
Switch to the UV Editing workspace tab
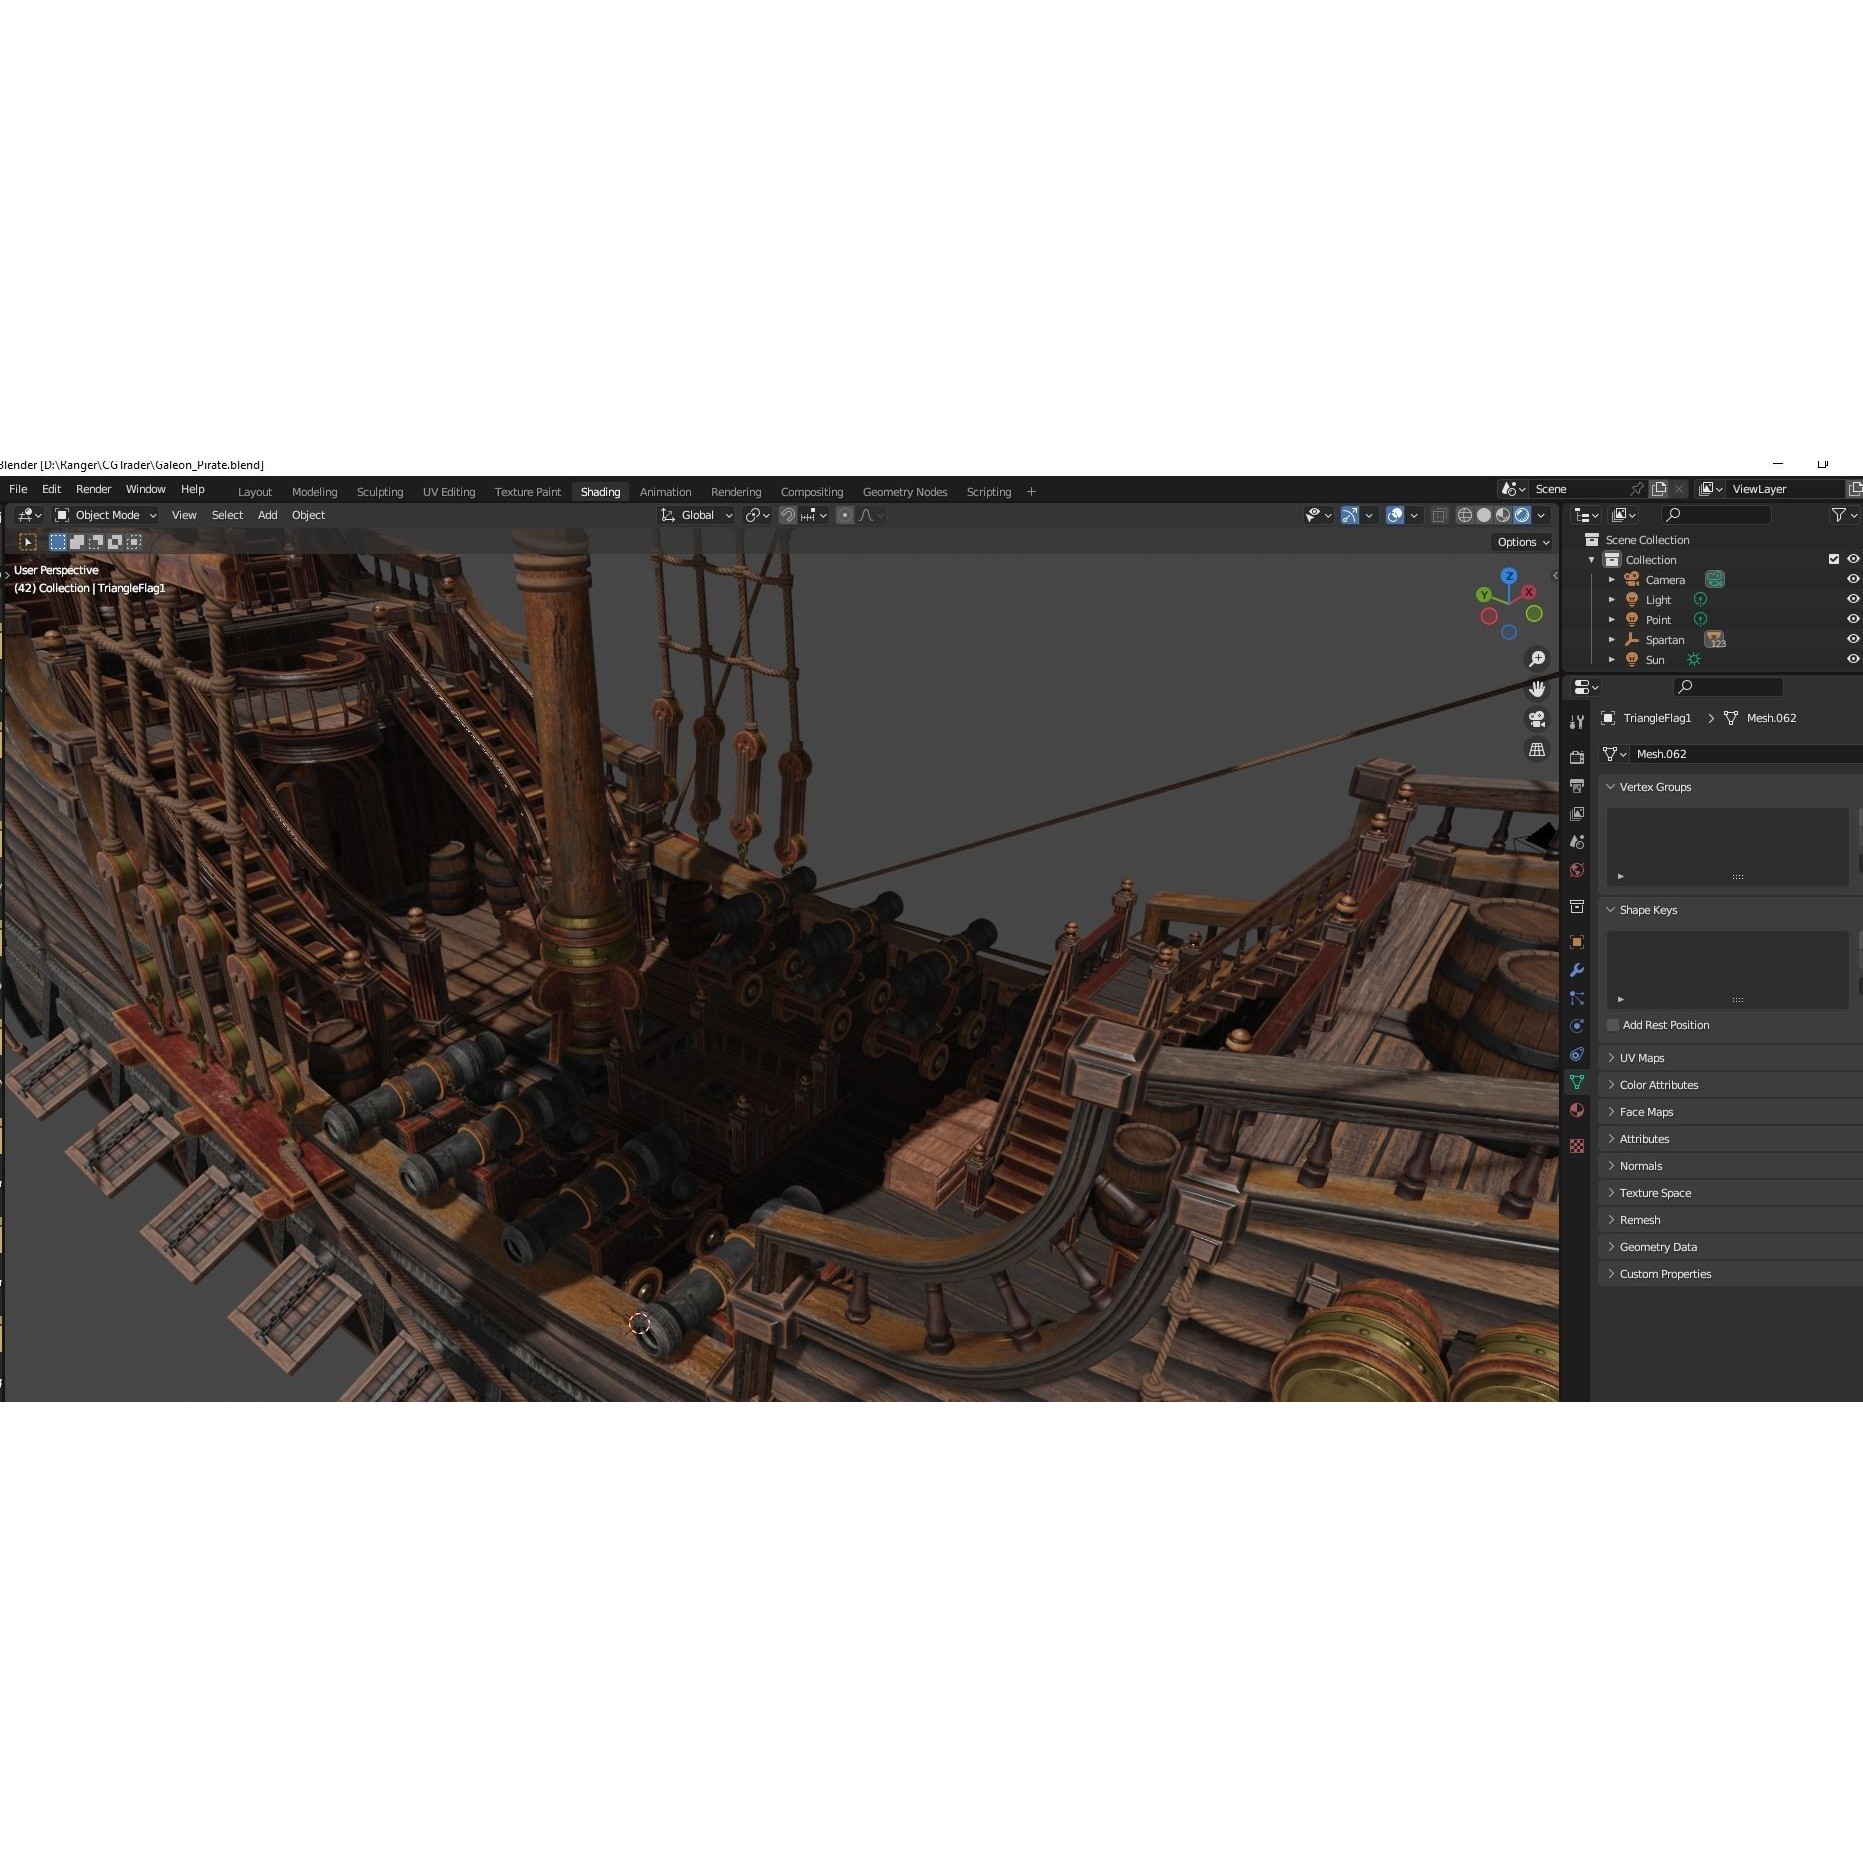448,491
